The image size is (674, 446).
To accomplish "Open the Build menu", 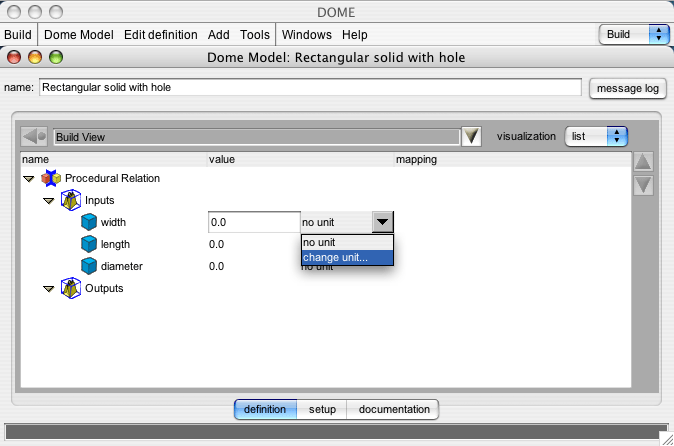I will (x=18, y=35).
